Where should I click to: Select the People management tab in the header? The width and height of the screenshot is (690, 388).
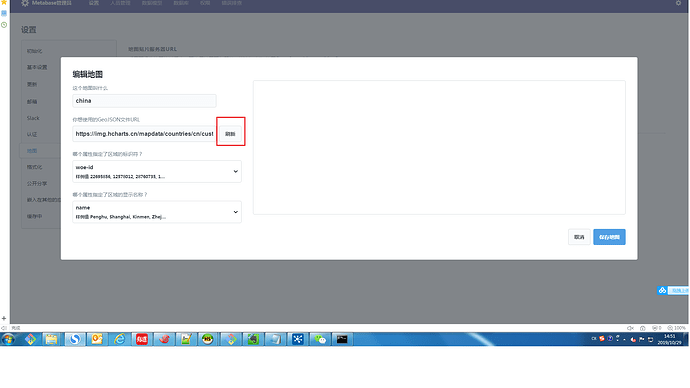pos(120,3)
